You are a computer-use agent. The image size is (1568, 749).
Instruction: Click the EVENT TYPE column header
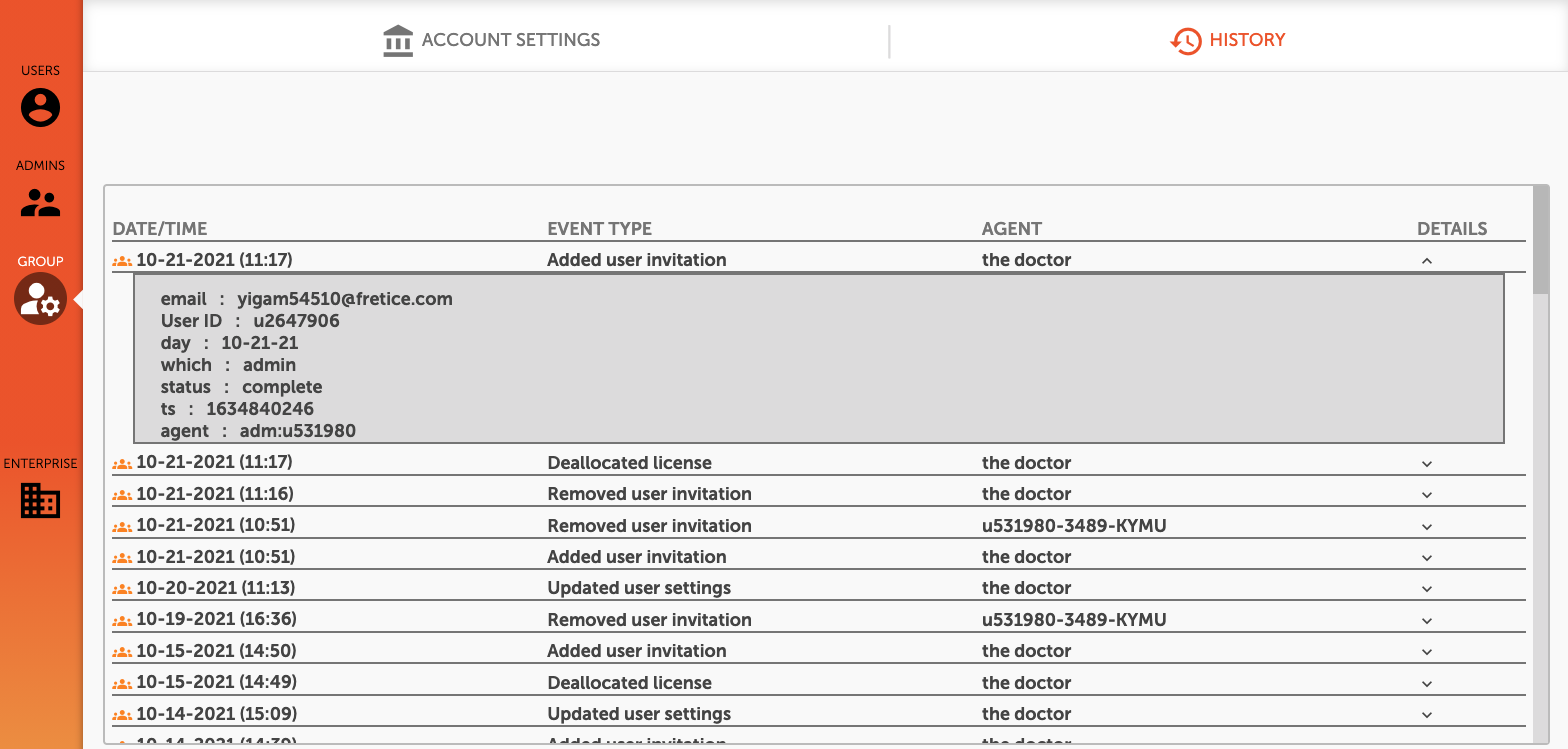(x=599, y=229)
